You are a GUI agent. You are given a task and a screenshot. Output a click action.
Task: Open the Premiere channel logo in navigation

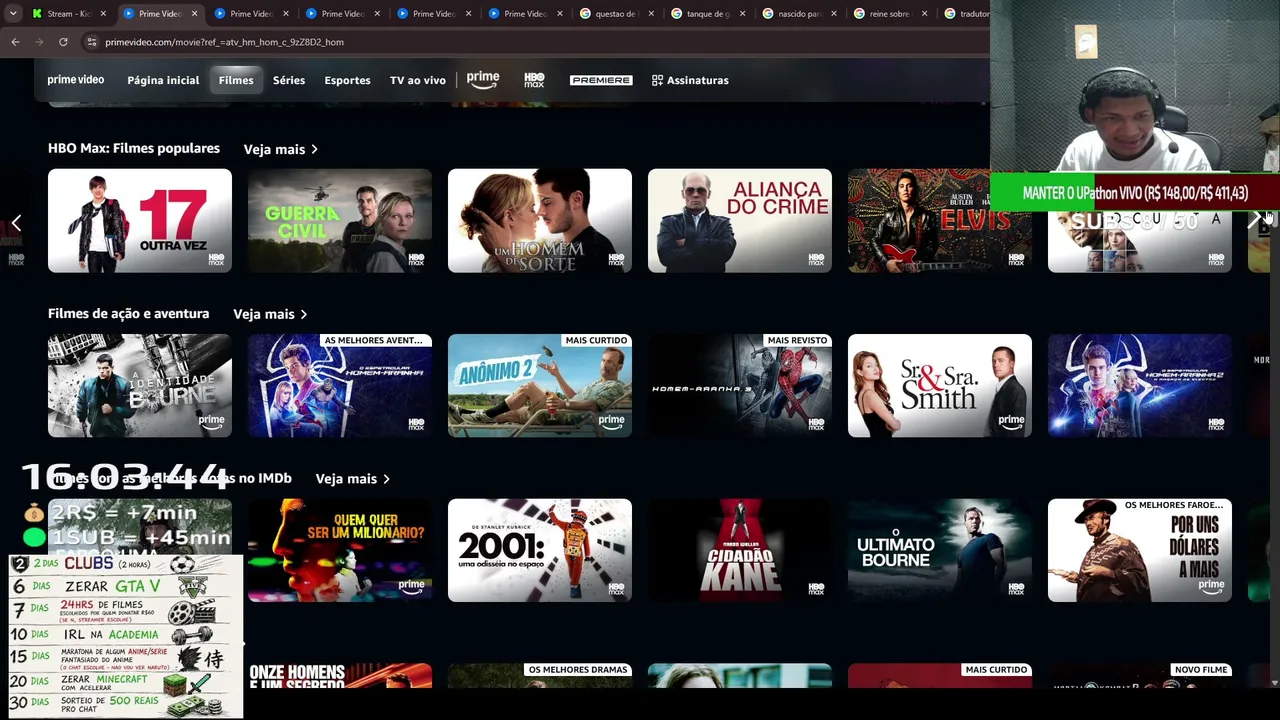click(601, 80)
